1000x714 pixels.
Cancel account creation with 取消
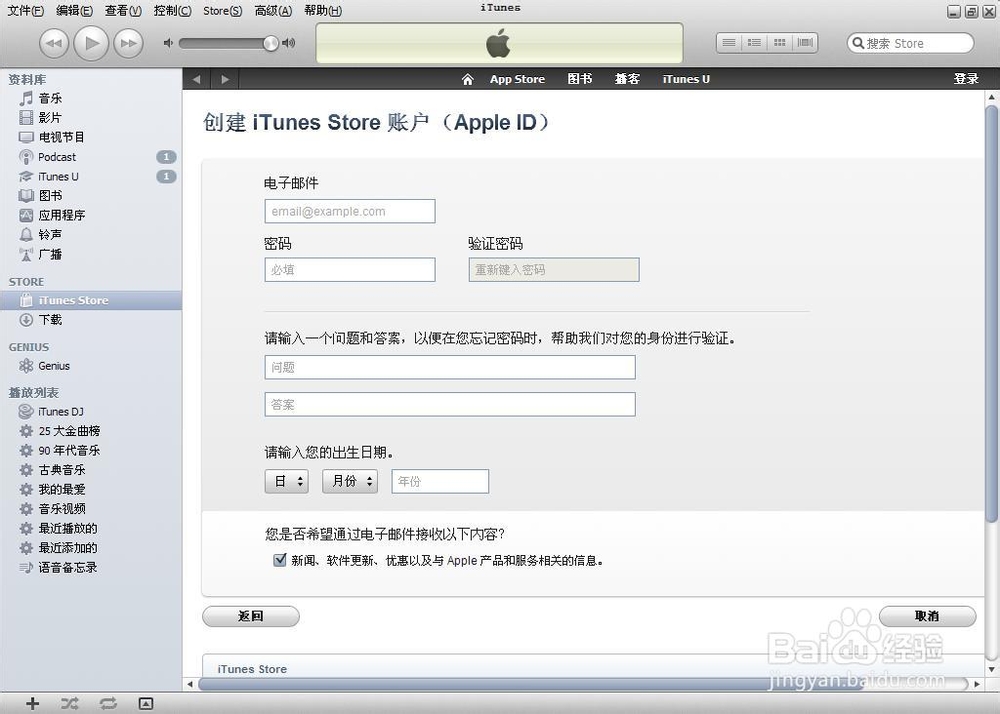pos(927,616)
